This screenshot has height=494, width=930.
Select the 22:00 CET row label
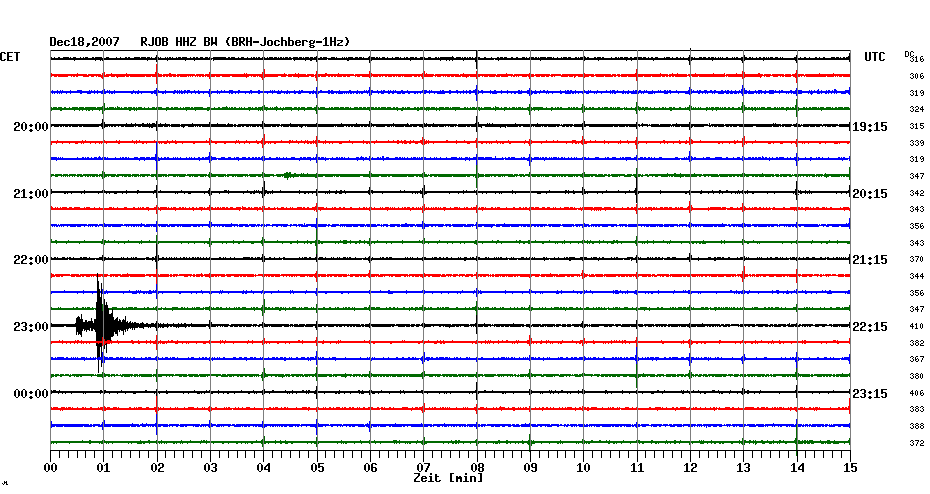tap(31, 260)
